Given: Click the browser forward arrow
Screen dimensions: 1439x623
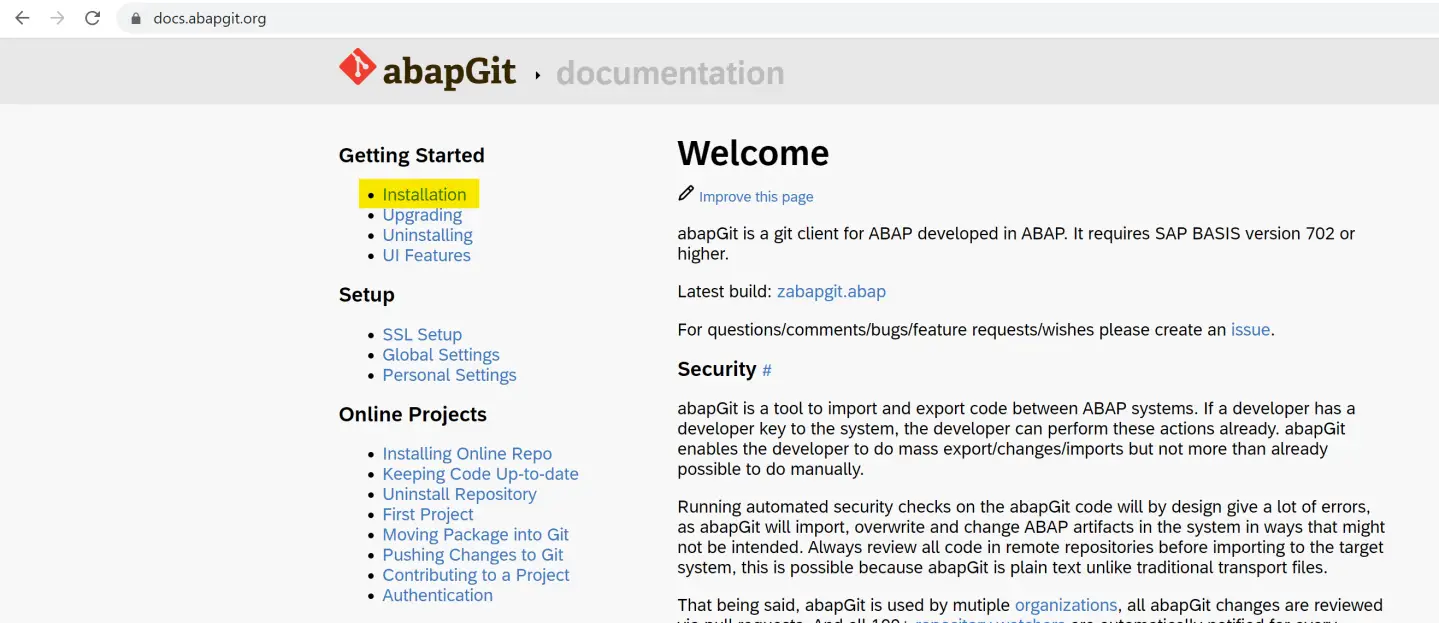Looking at the screenshot, I should [57, 18].
